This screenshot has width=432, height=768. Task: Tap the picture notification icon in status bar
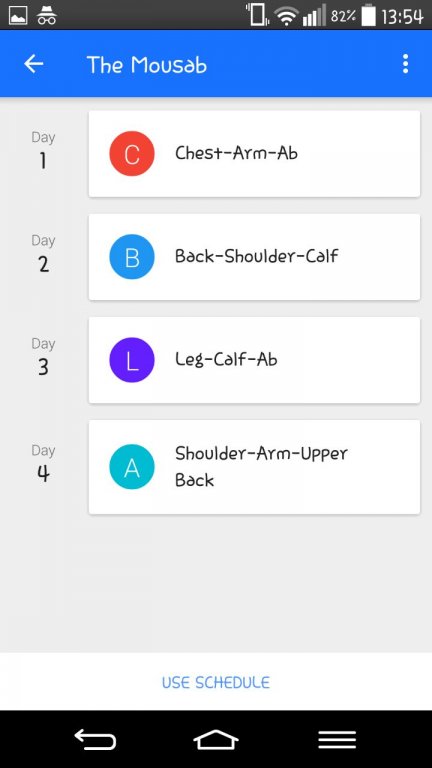[18, 16]
